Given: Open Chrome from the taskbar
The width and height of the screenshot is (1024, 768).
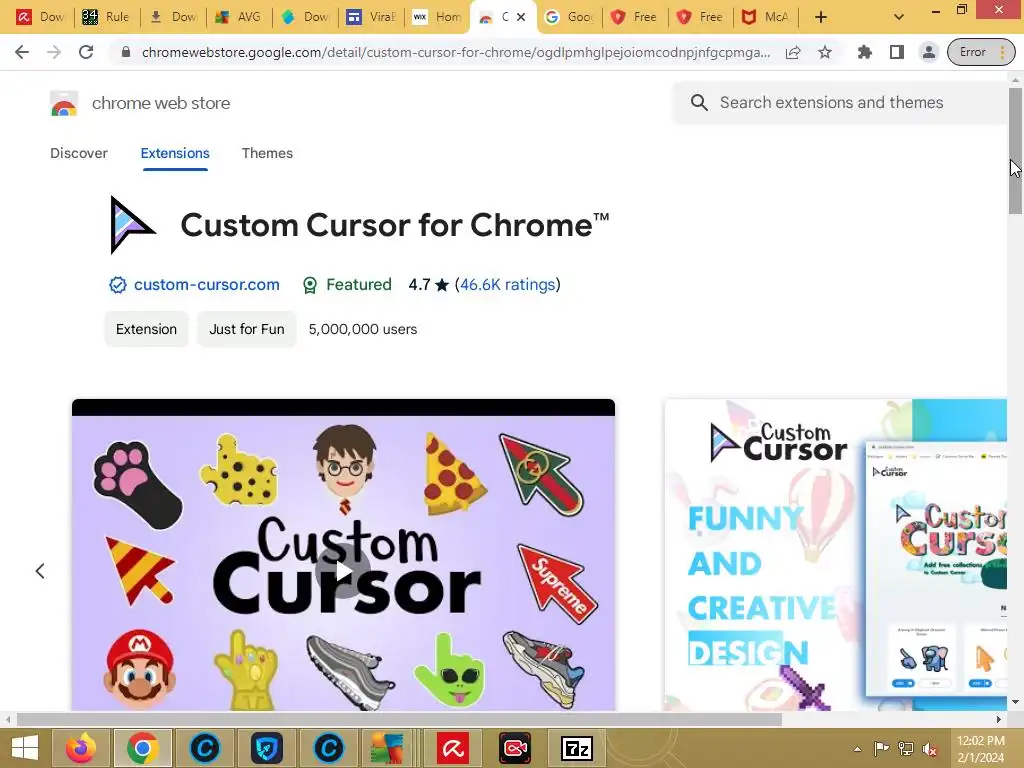Looking at the screenshot, I should point(143,748).
